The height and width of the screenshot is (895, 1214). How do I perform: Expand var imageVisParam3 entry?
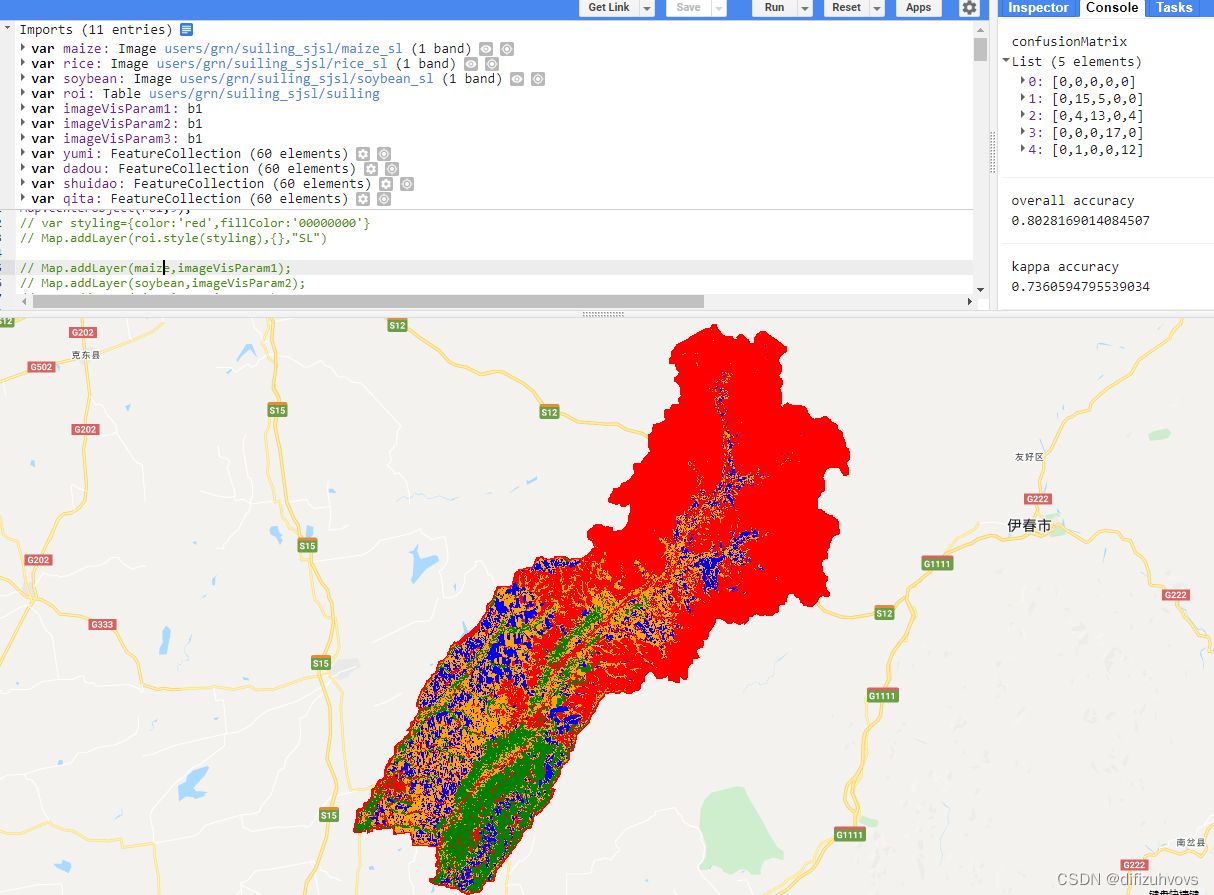(23, 138)
